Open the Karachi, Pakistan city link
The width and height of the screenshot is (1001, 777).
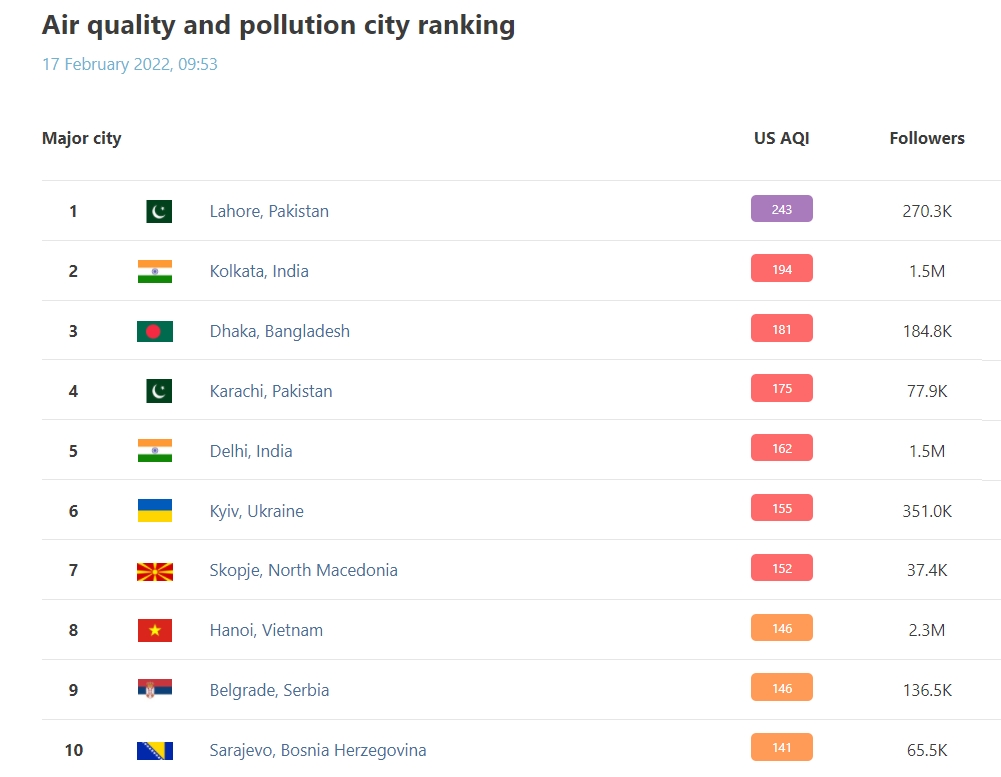[x=271, y=391]
